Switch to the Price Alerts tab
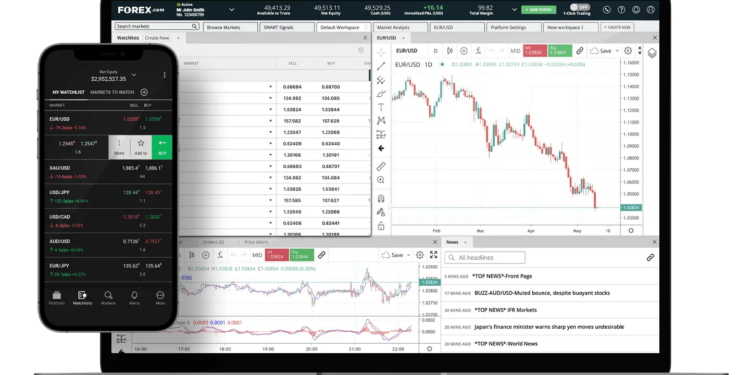750x375 pixels. pyautogui.click(x=256, y=242)
